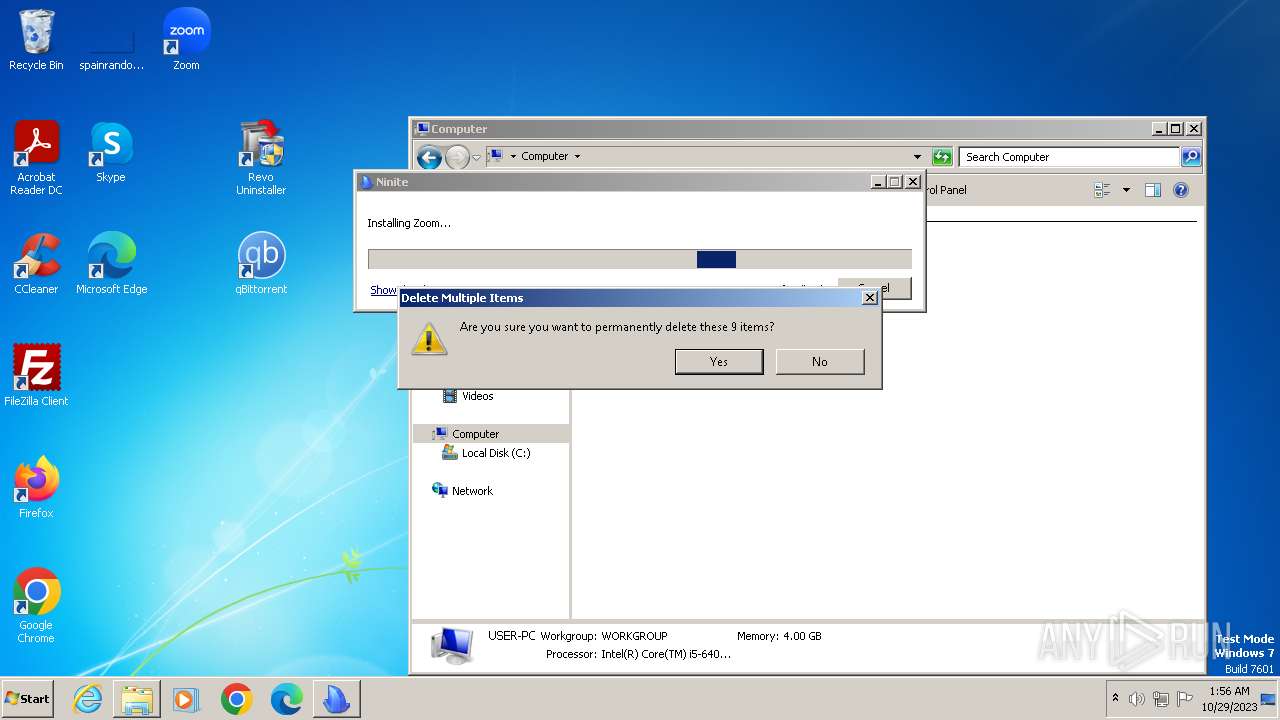This screenshot has width=1280, height=720.
Task: Open volume control in tray
Action: 1137,699
